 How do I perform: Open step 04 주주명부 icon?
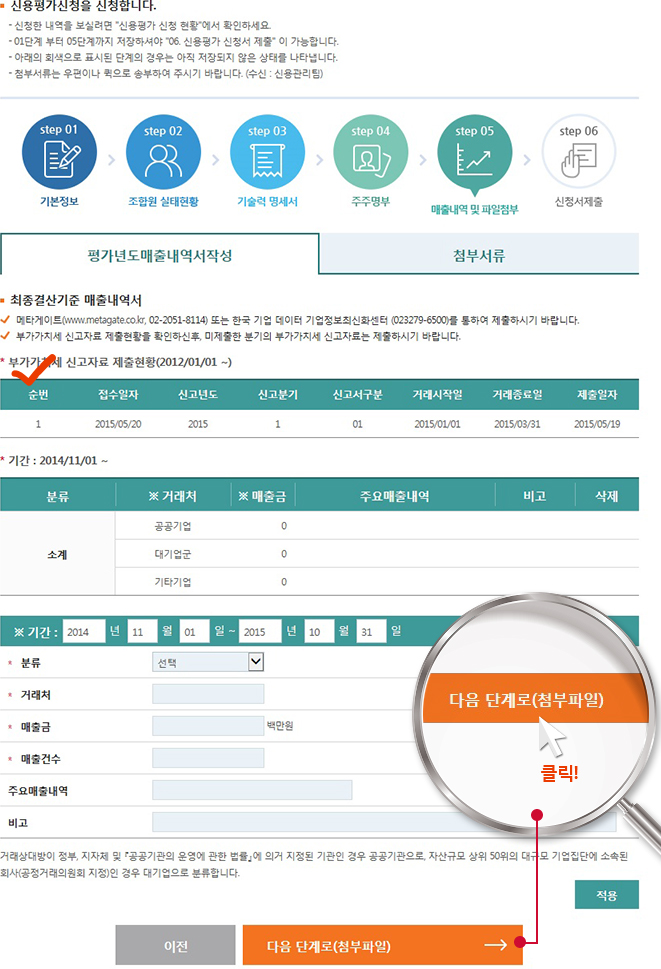point(371,152)
